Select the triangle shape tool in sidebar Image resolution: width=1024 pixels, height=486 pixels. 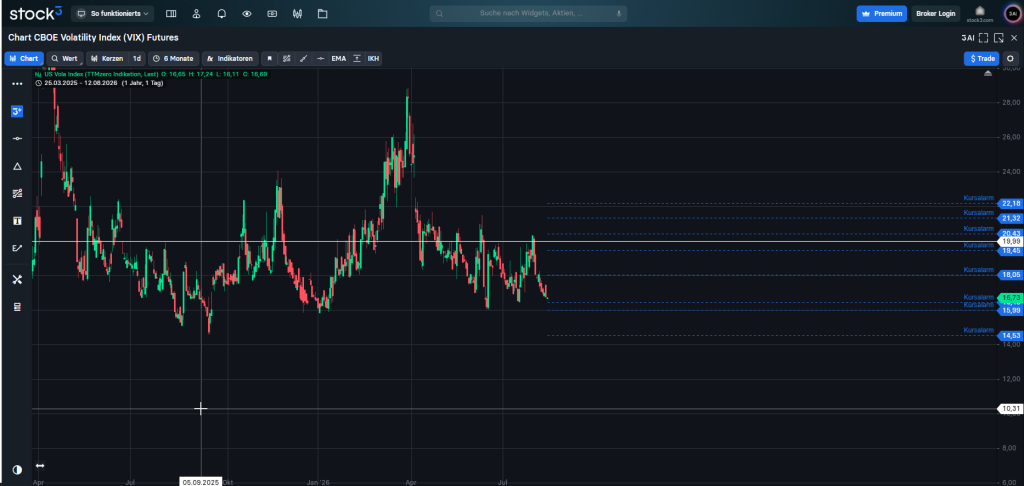tap(18, 166)
